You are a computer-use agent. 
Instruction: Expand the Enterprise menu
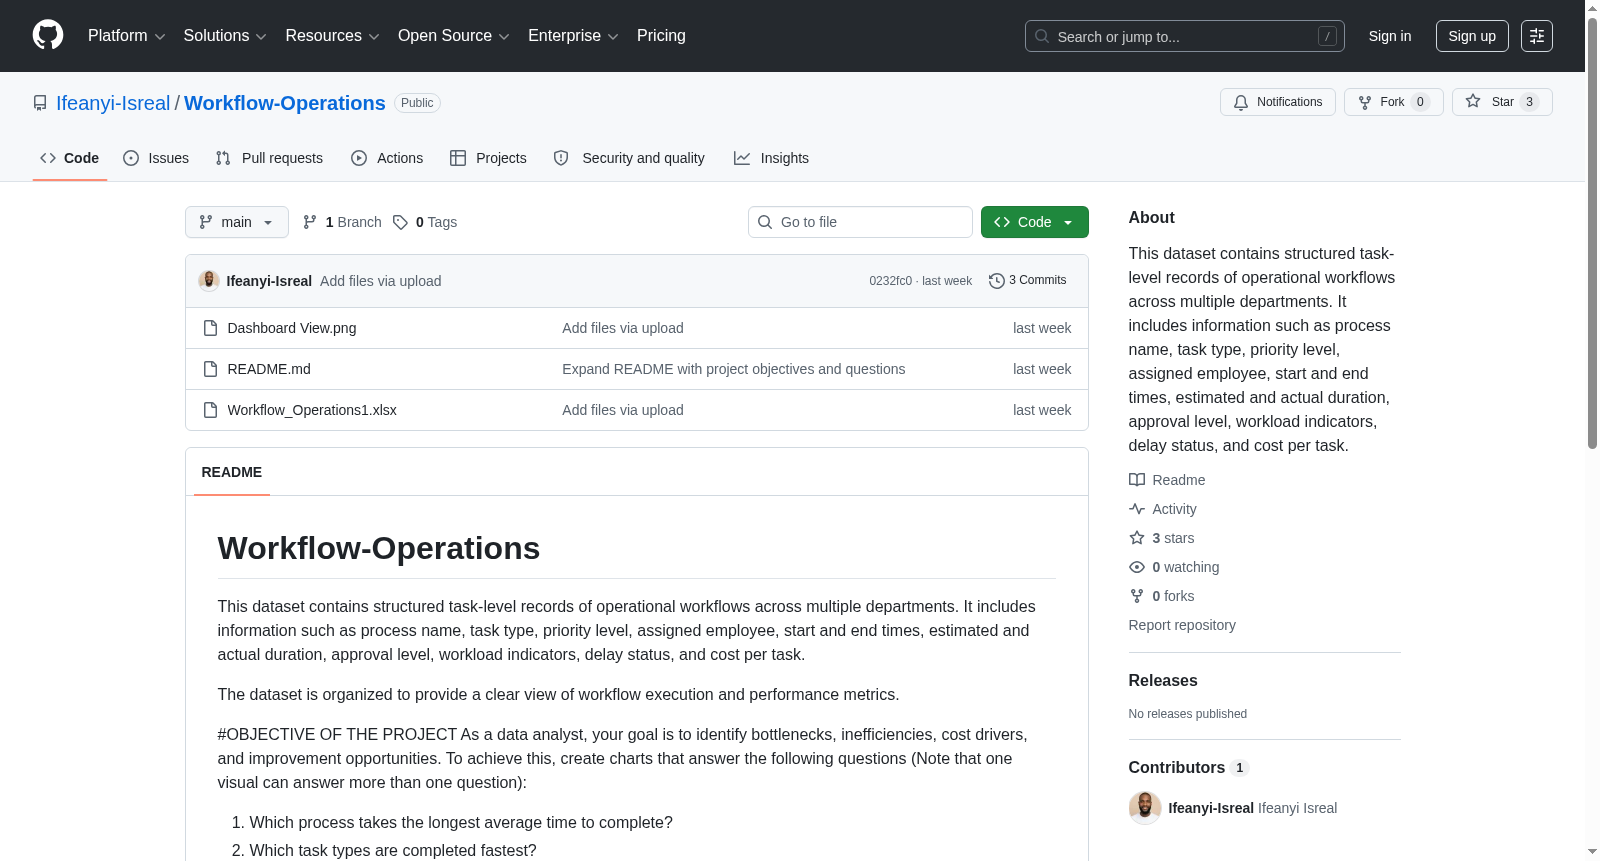pos(573,36)
